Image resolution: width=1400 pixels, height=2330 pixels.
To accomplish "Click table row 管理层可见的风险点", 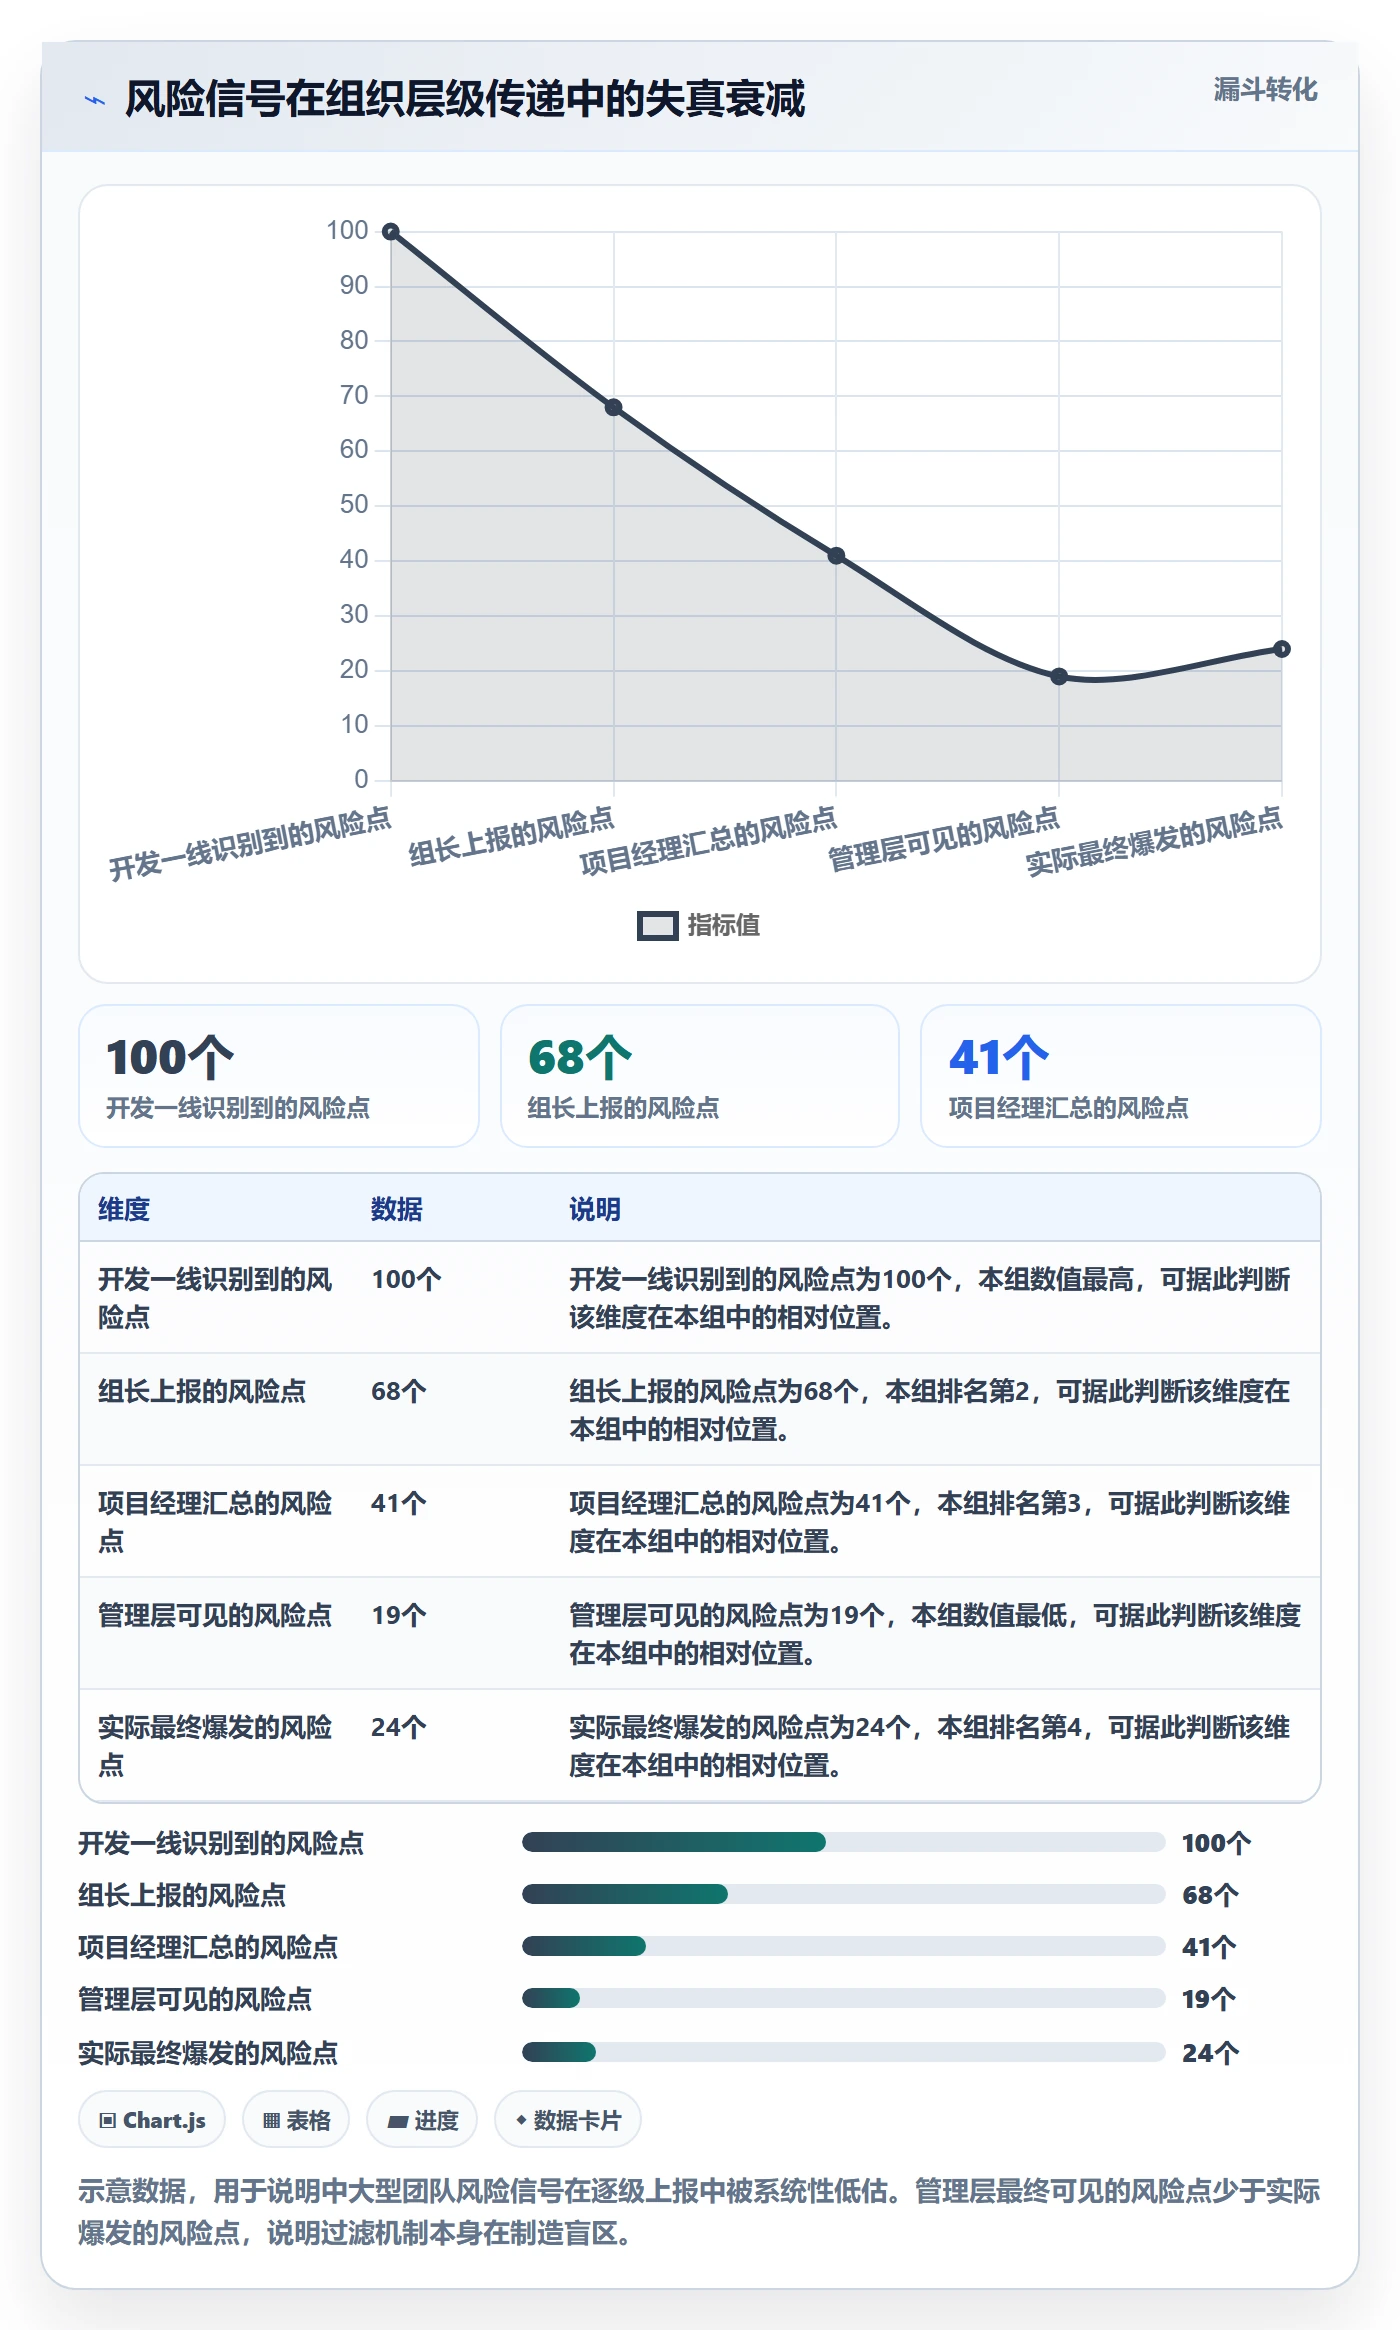I will [700, 1633].
